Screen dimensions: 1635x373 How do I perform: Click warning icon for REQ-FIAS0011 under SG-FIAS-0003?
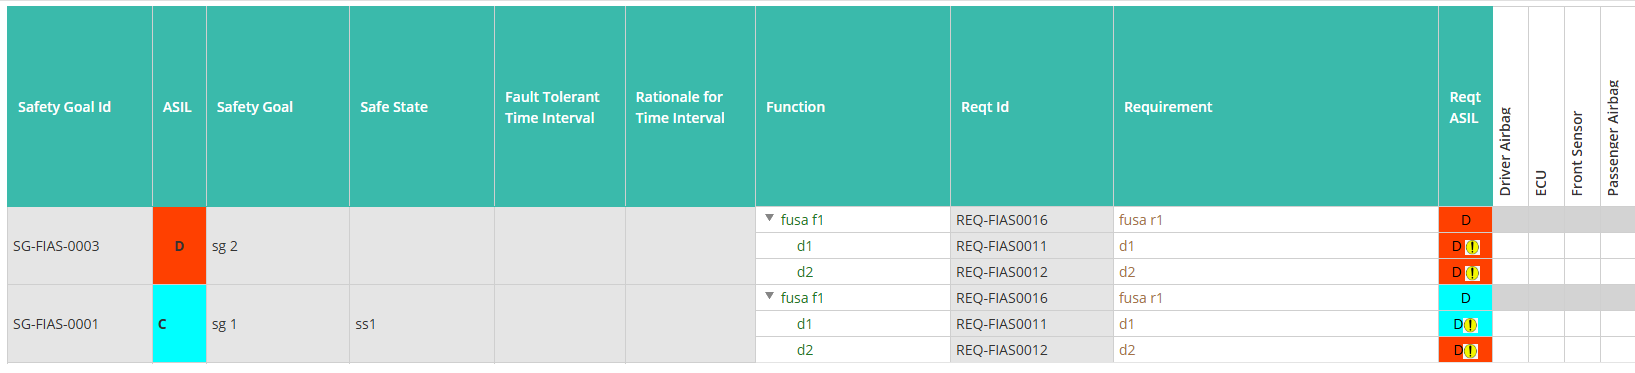pos(1472,246)
